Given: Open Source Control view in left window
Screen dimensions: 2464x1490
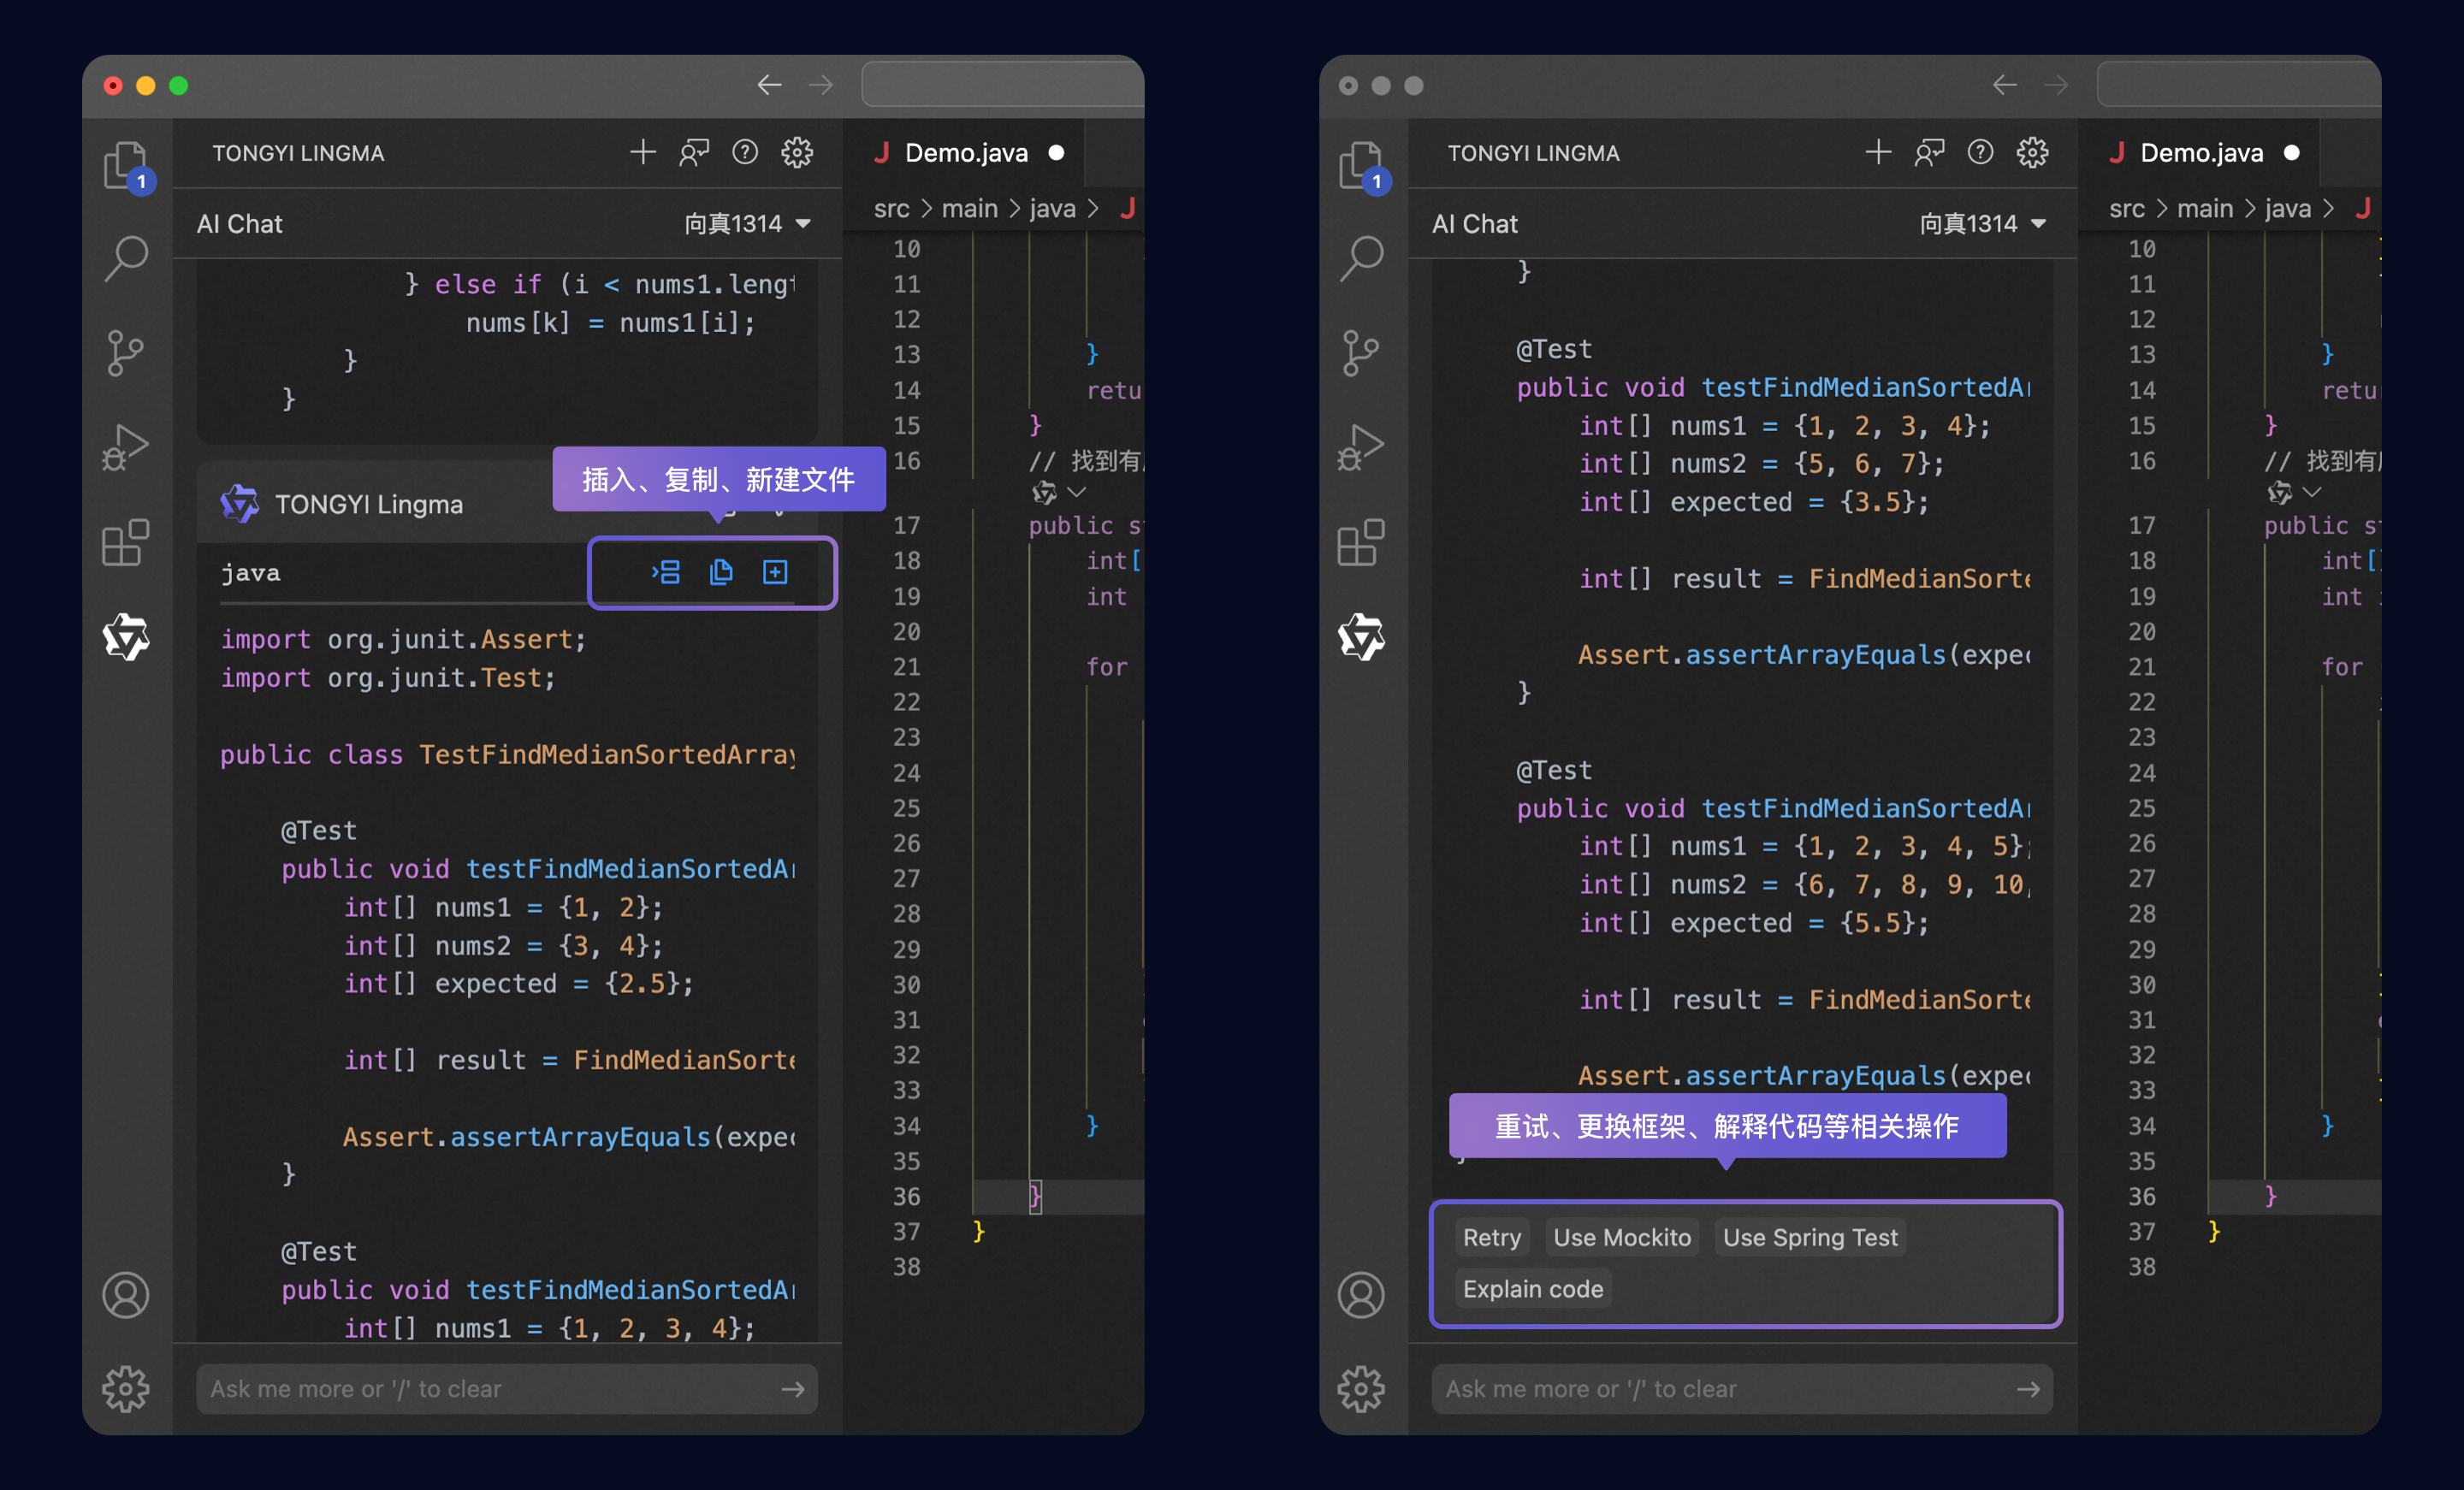Looking at the screenshot, I should (x=126, y=353).
